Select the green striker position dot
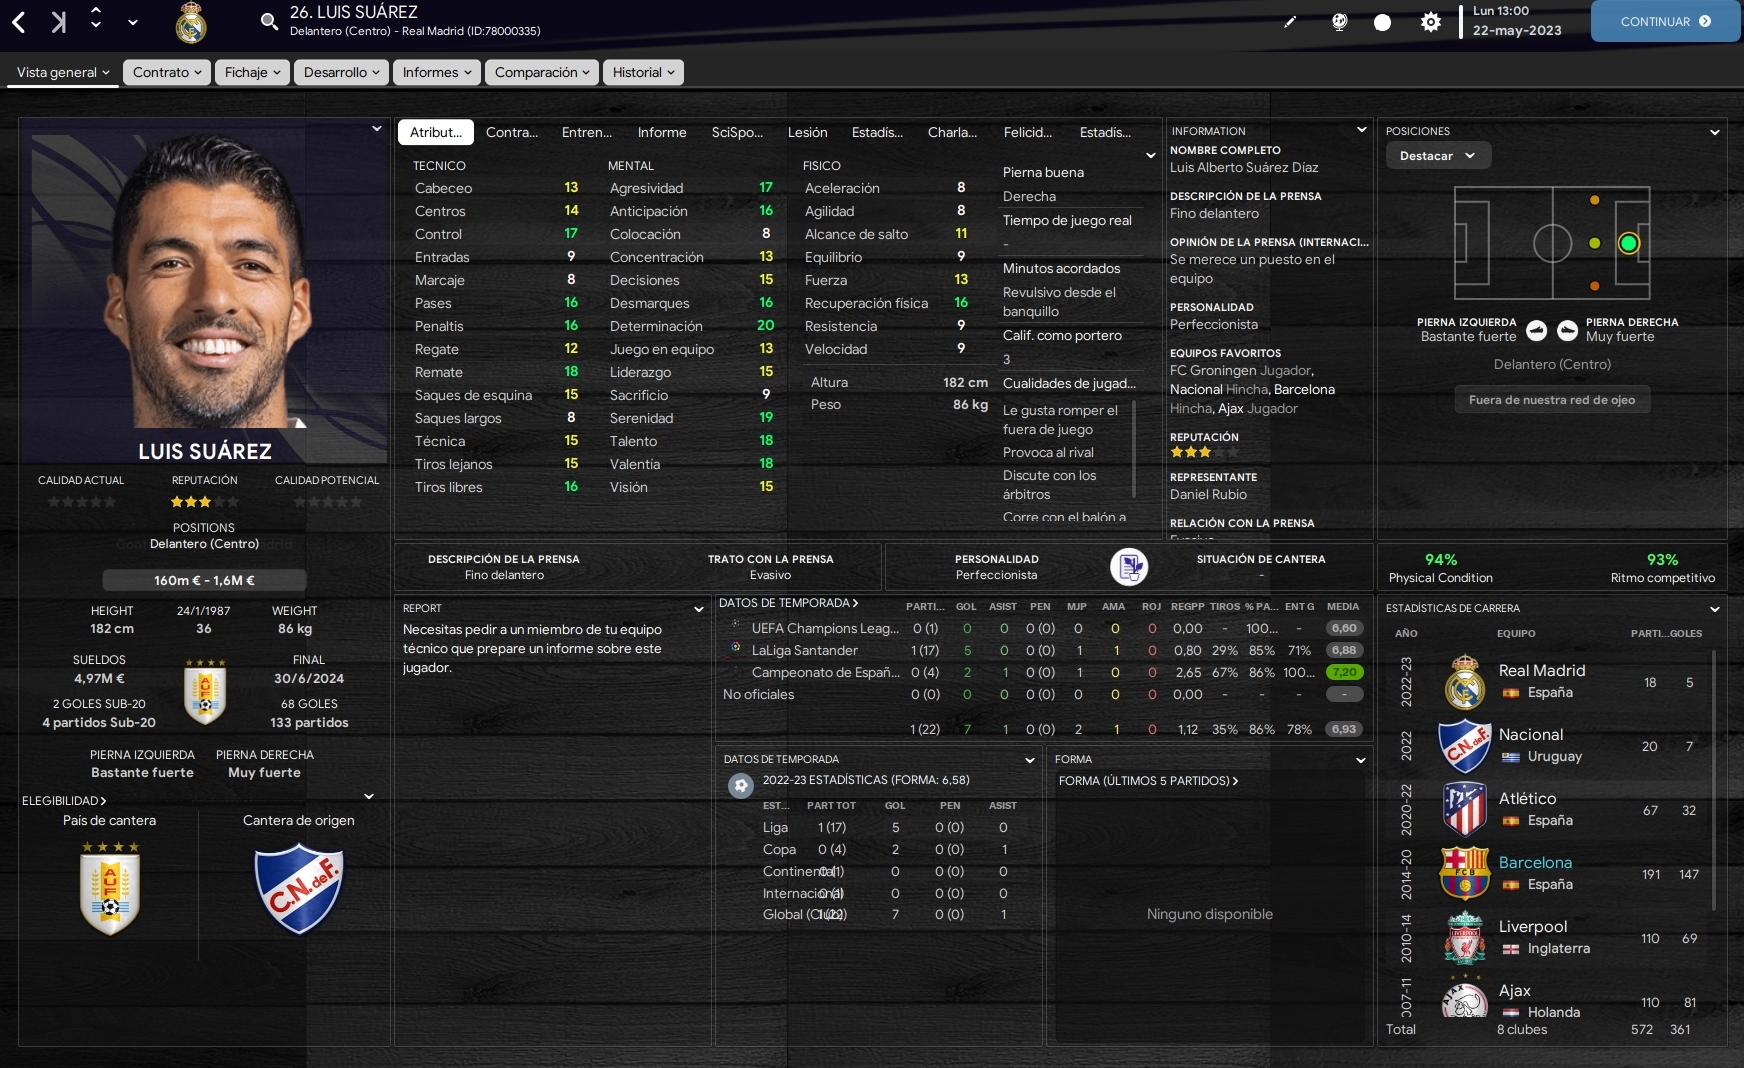Screen dimensions: 1744x1068 [1629, 243]
